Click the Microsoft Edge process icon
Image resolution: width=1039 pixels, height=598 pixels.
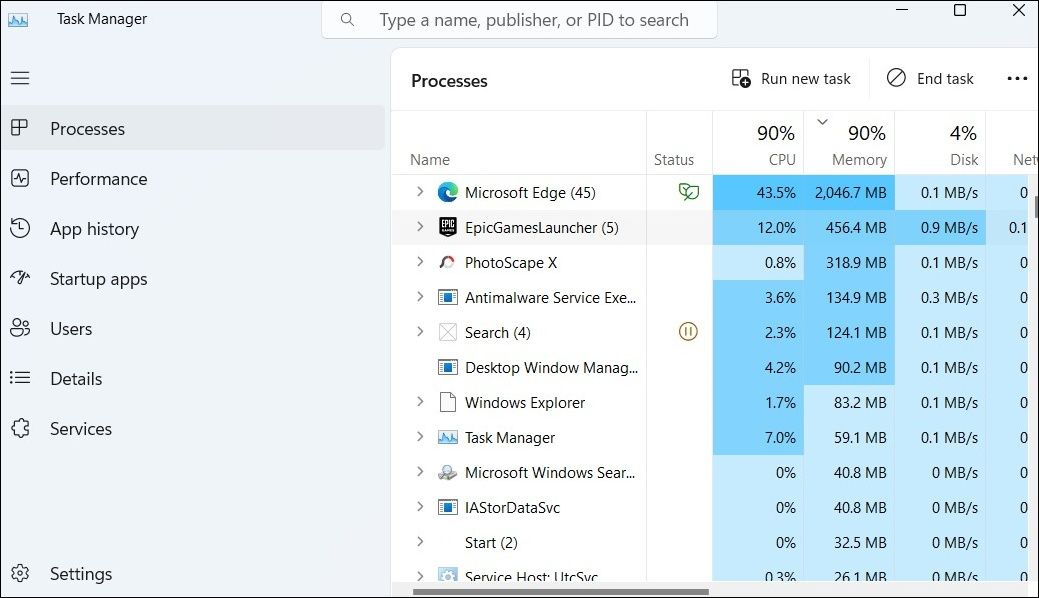tap(447, 193)
